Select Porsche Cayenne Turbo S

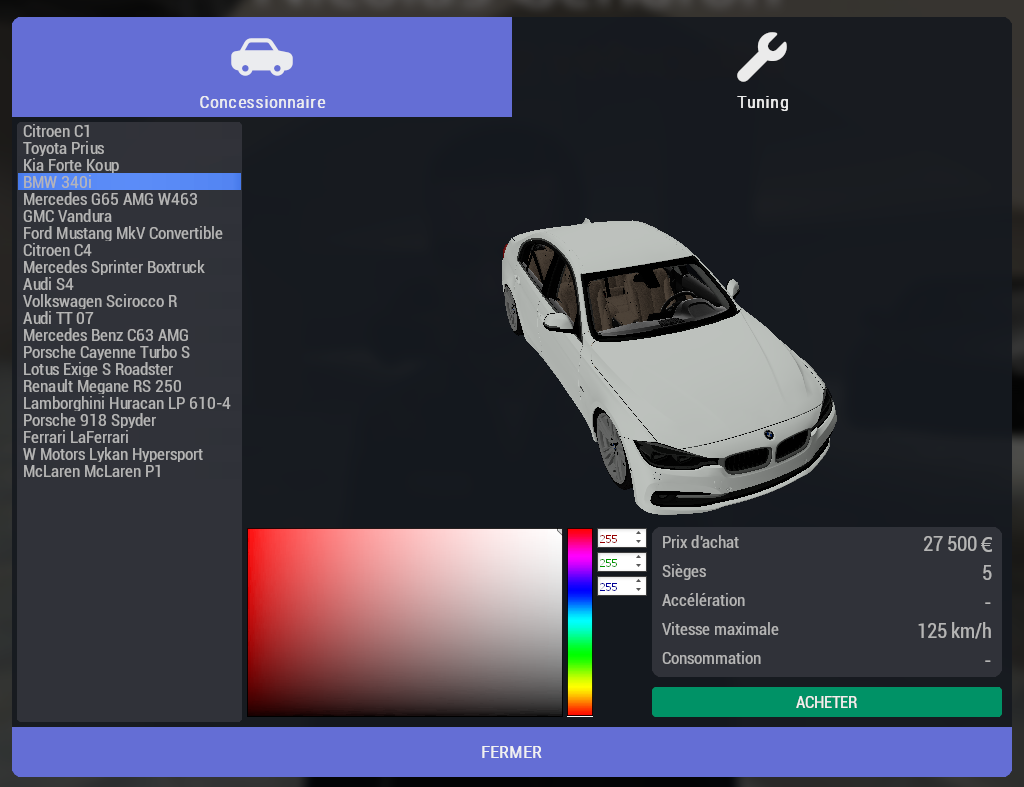129,352
